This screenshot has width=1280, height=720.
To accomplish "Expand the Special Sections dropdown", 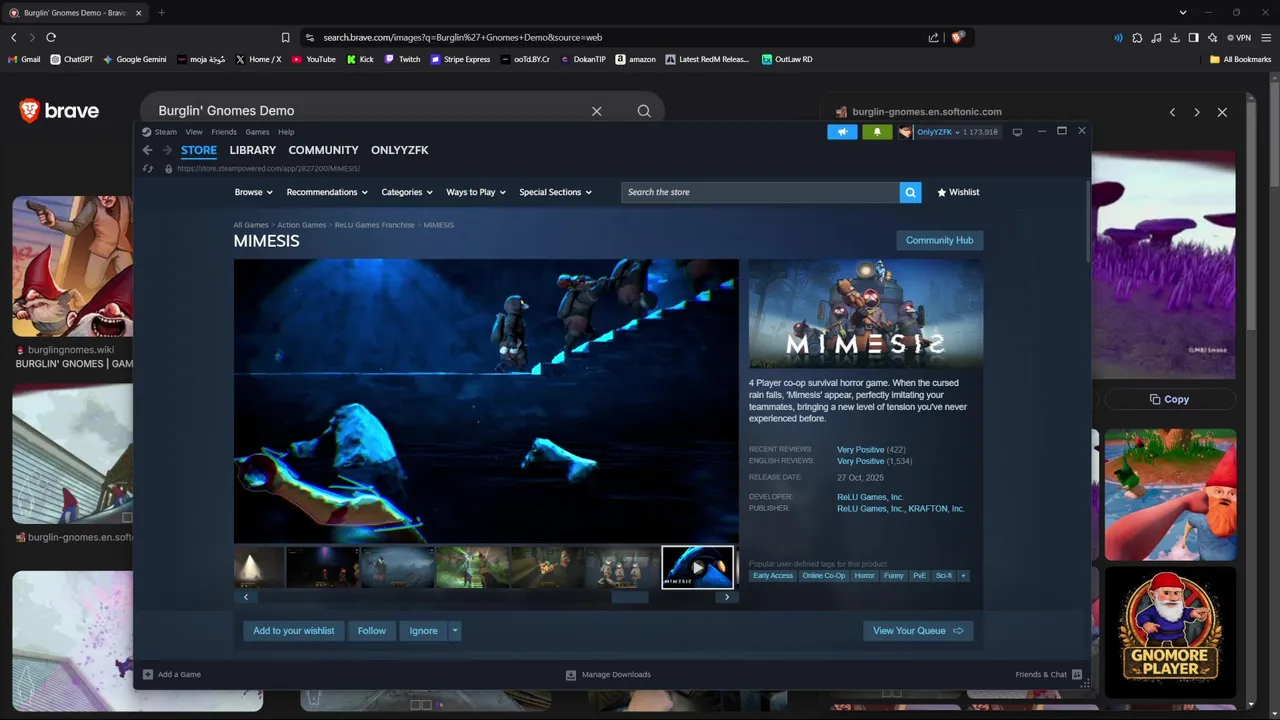I will [555, 192].
